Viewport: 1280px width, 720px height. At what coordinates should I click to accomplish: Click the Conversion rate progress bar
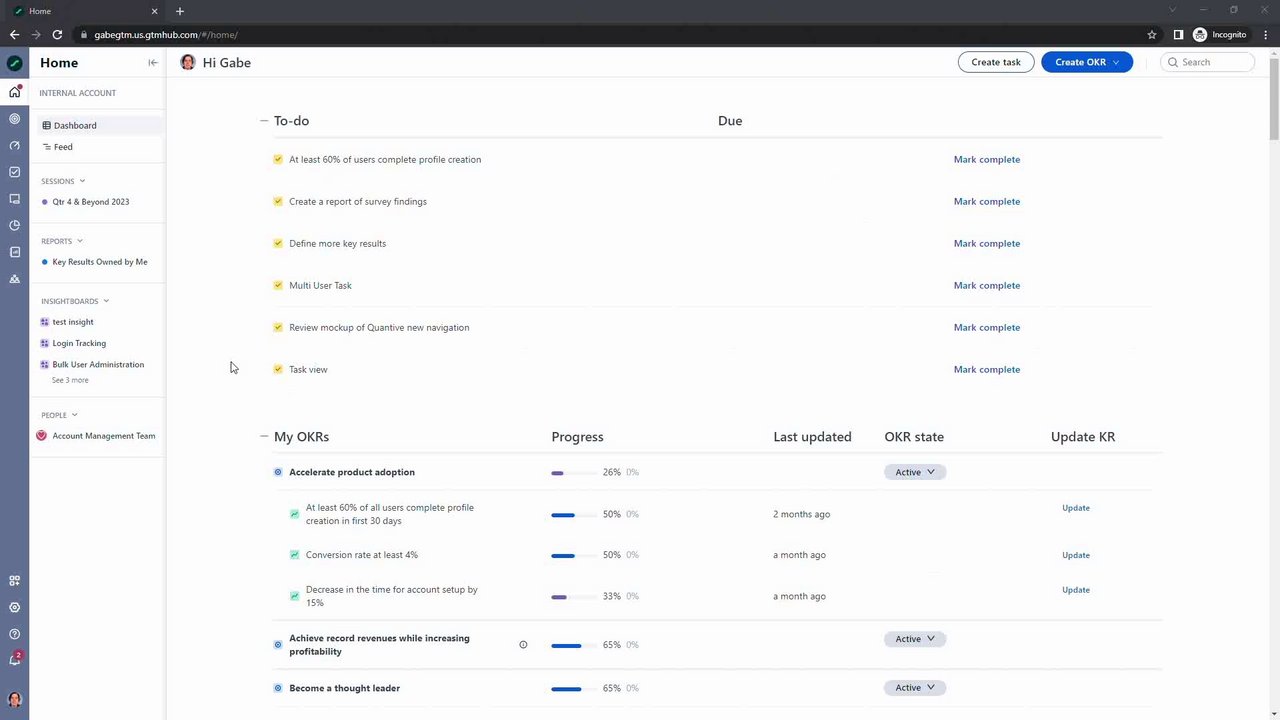(x=563, y=555)
